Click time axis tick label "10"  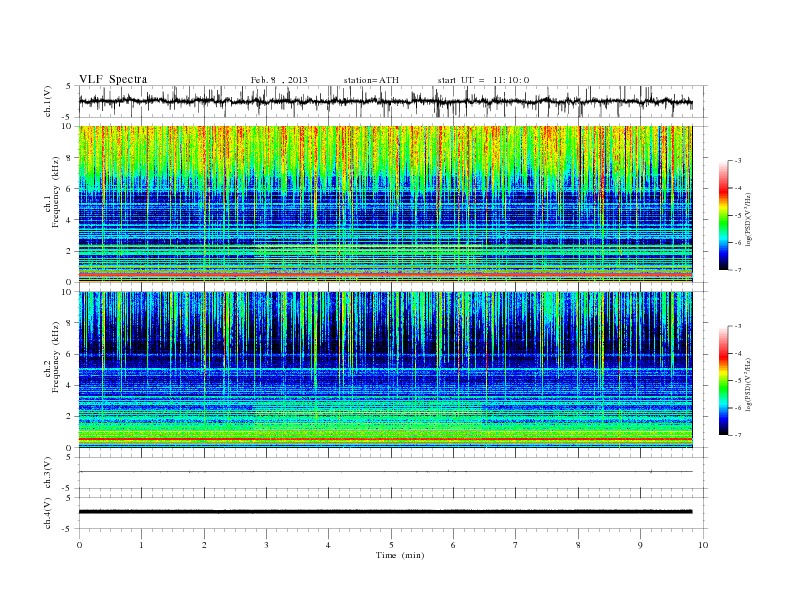point(703,545)
